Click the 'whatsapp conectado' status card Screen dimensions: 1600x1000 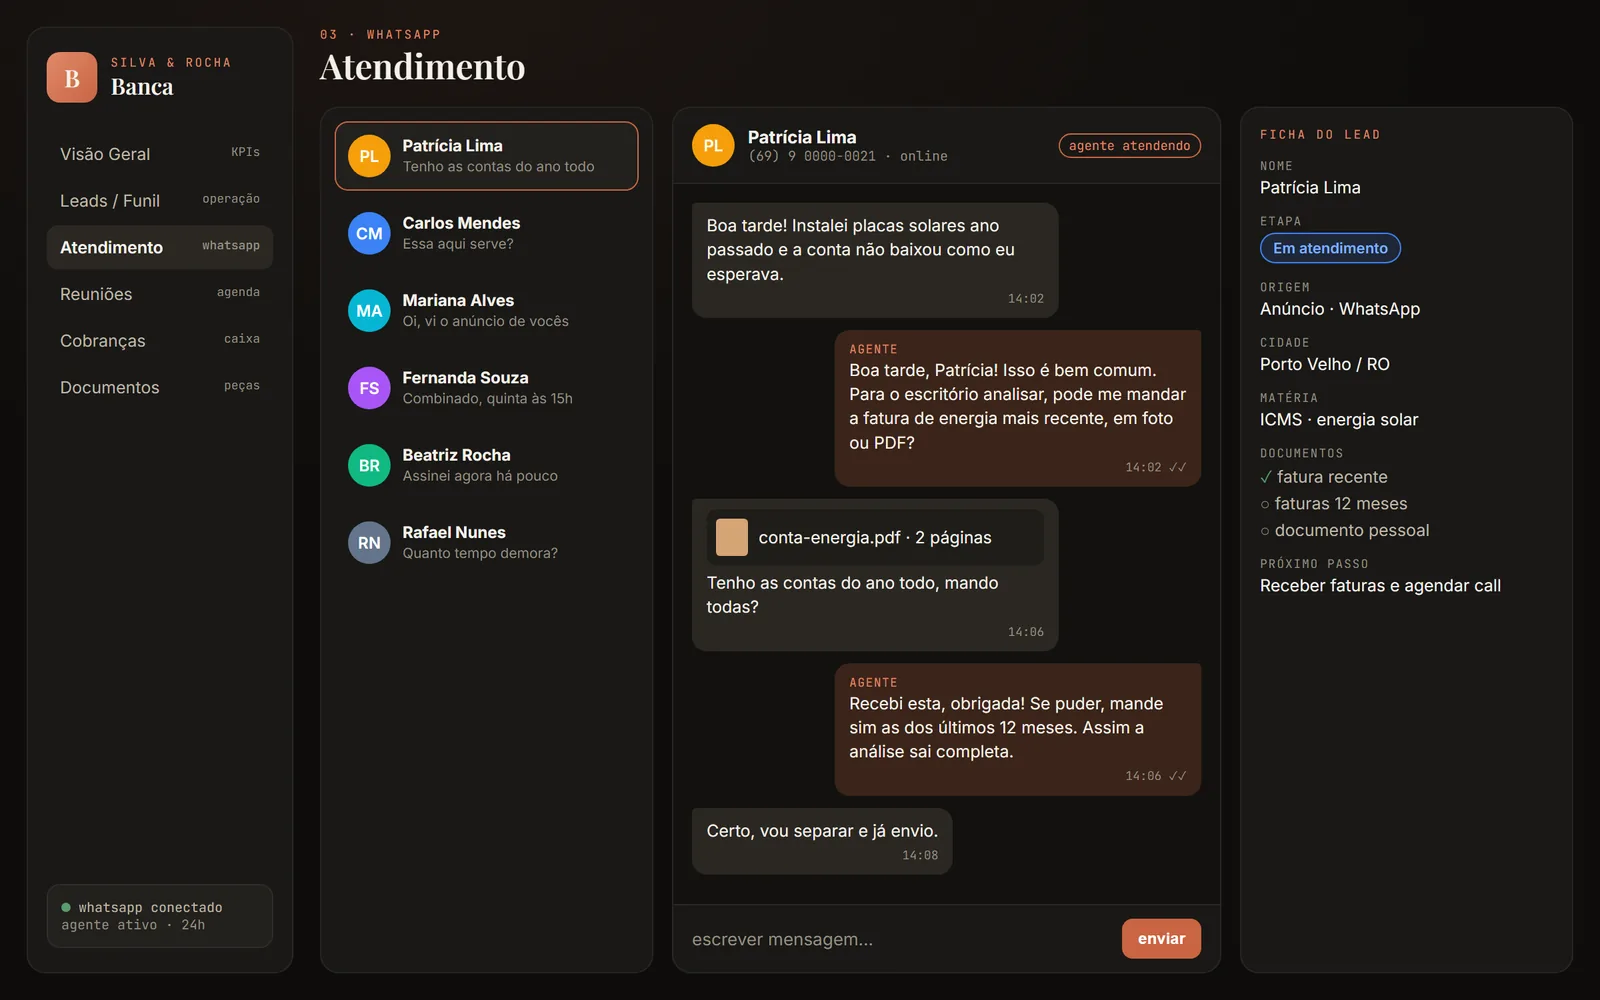160,916
